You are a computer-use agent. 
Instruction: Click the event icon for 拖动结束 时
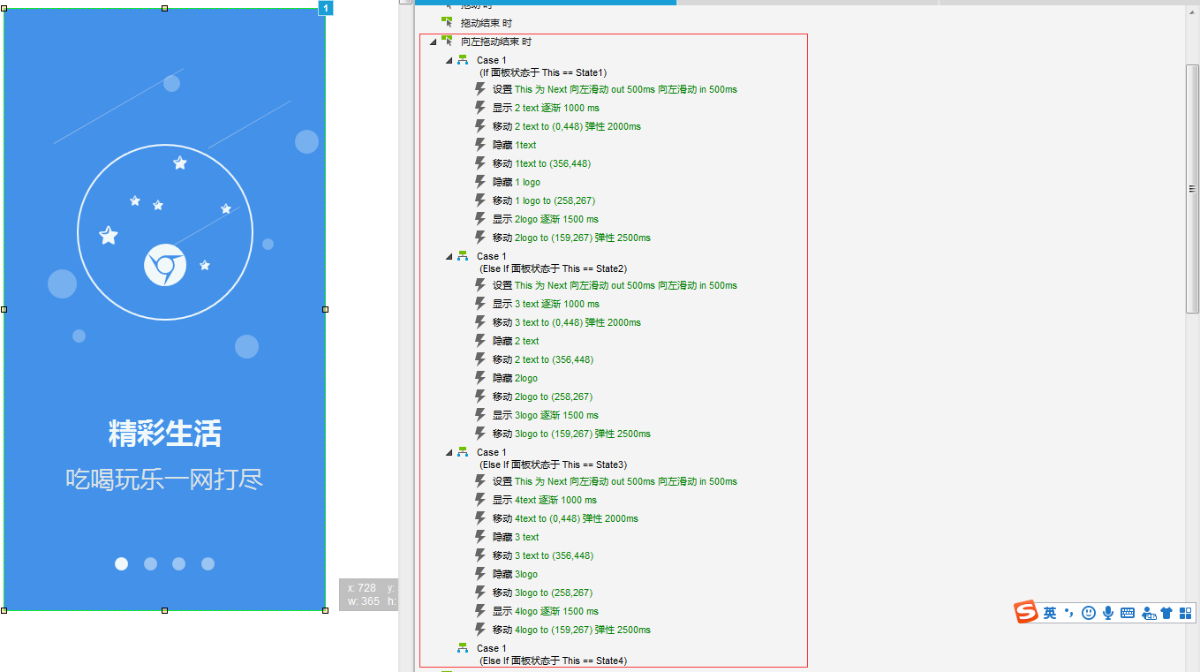coord(447,21)
